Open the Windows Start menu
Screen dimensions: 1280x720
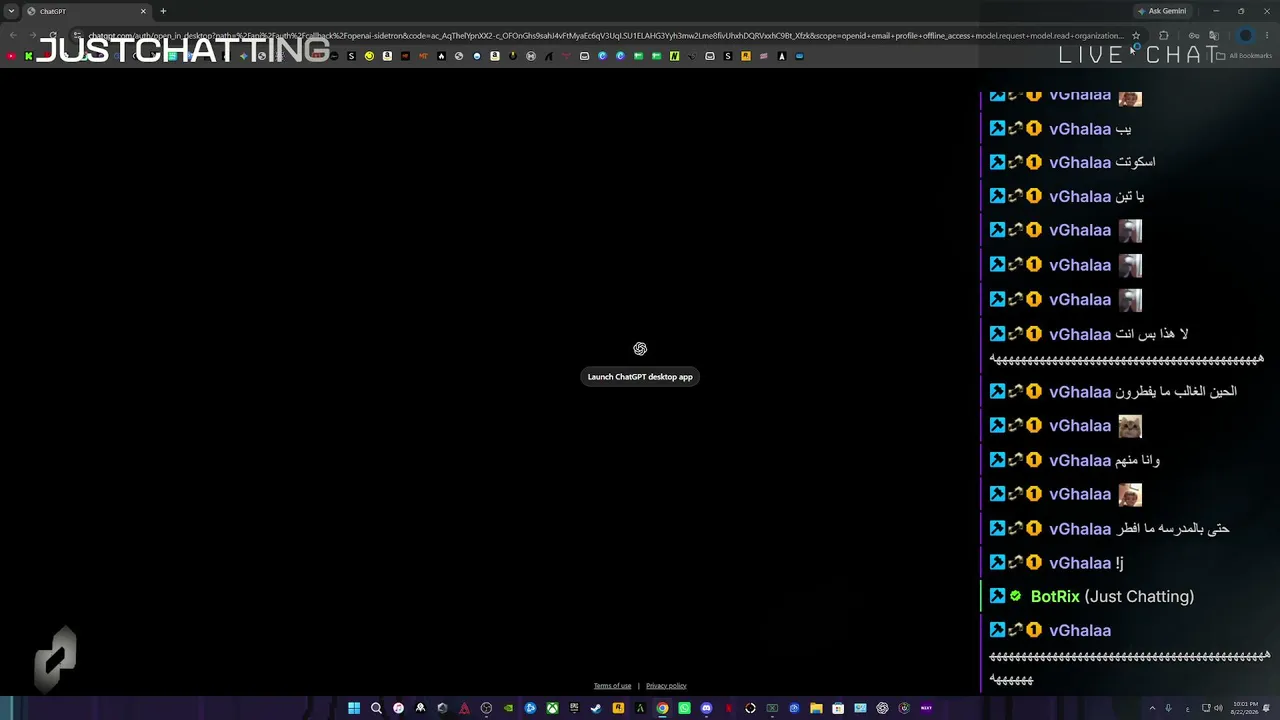point(354,708)
